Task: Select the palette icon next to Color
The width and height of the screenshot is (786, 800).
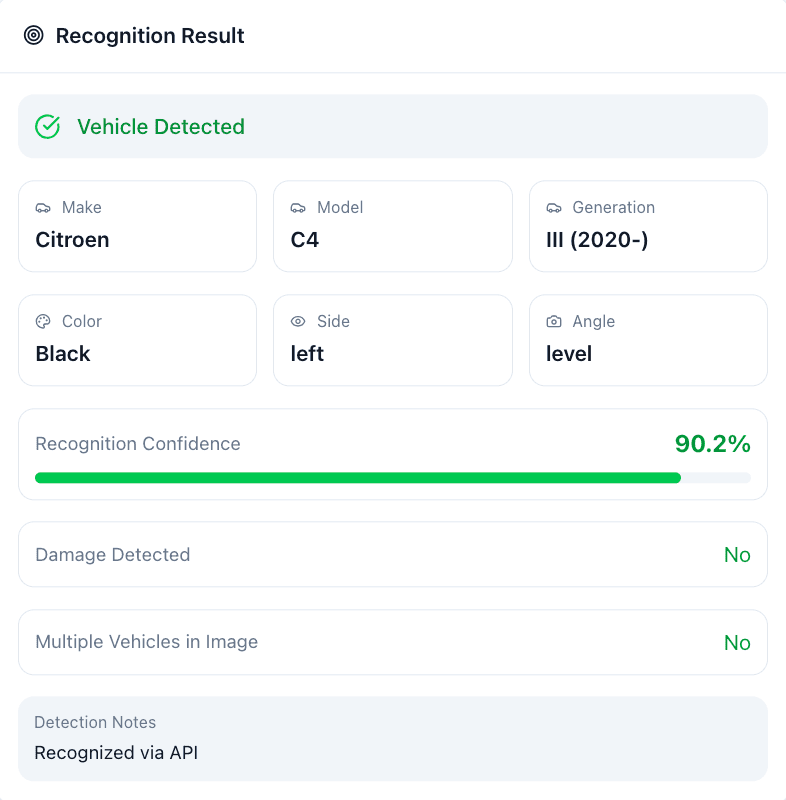Action: coord(42,321)
